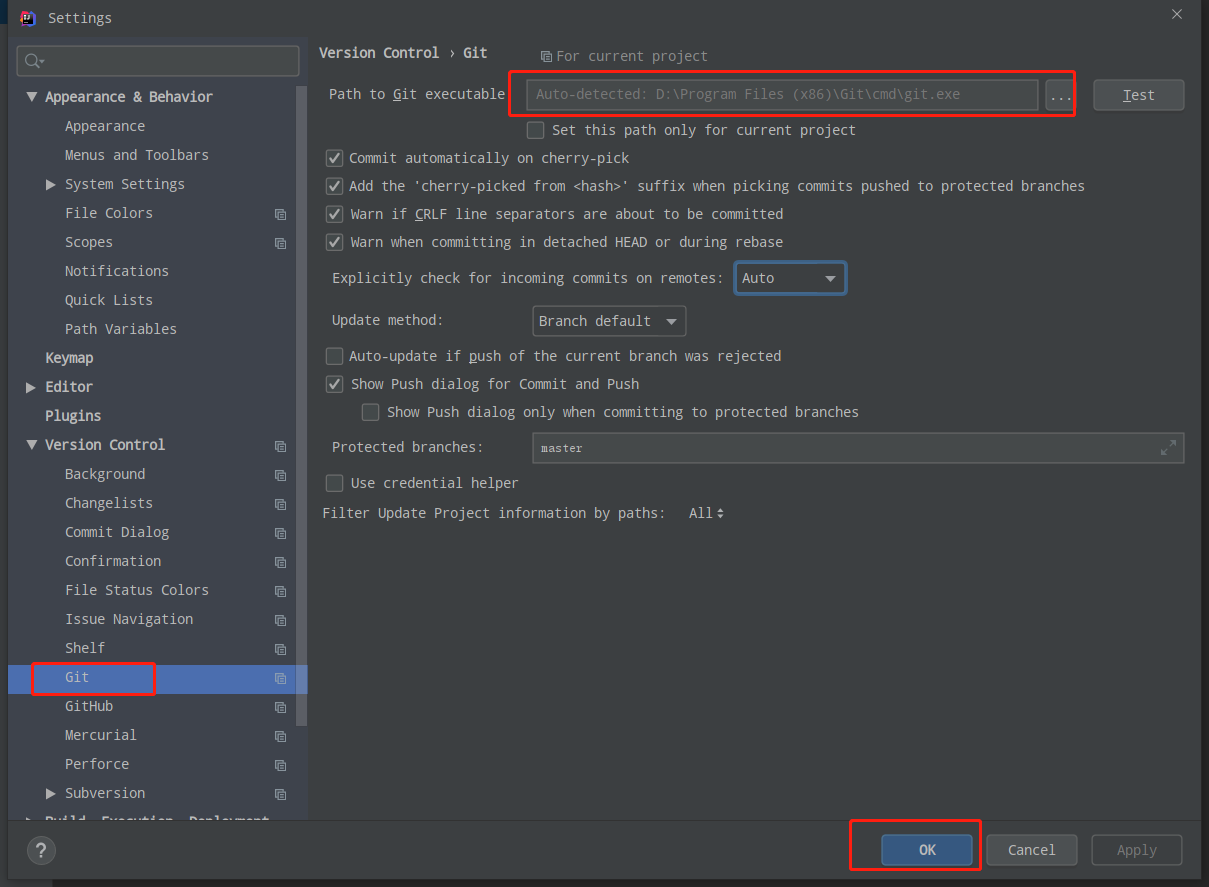Enable auto-update if push was rejected

click(x=335, y=356)
